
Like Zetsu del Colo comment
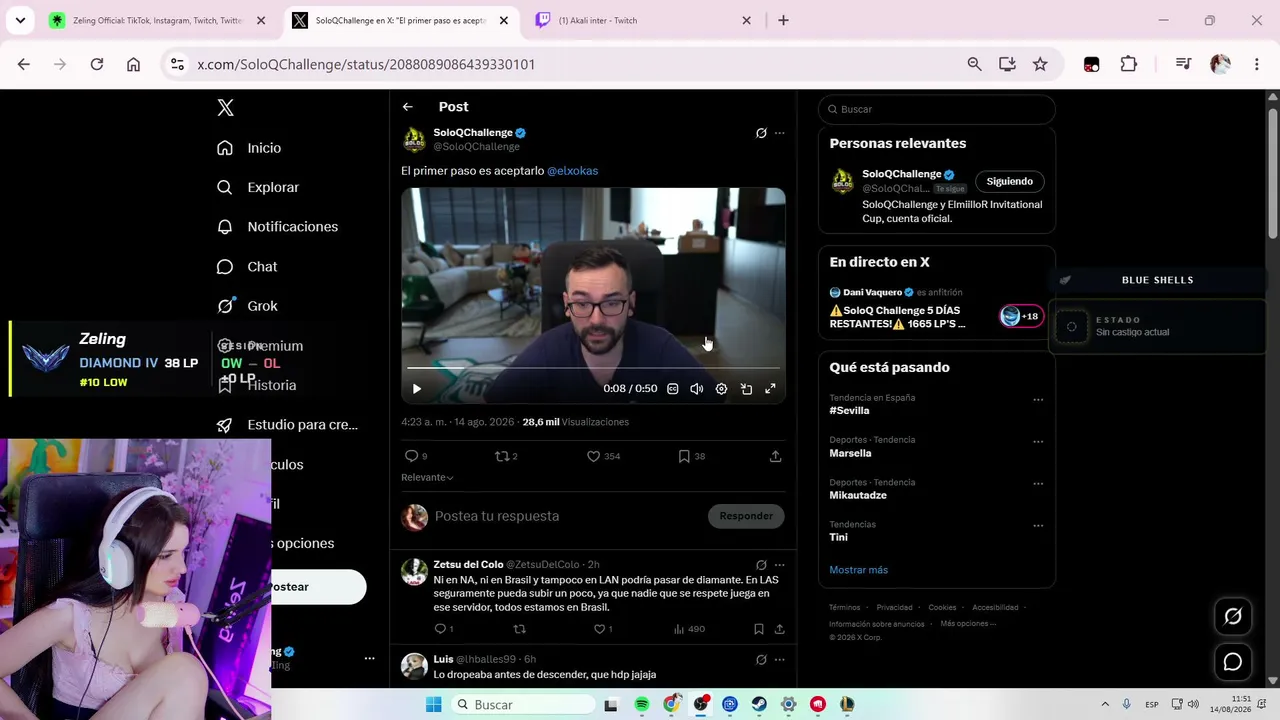coord(603,629)
